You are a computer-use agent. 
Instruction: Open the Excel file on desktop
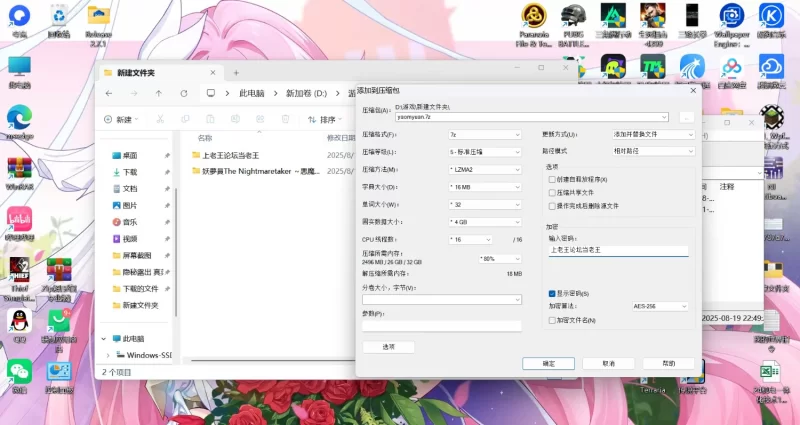[x=770, y=383]
